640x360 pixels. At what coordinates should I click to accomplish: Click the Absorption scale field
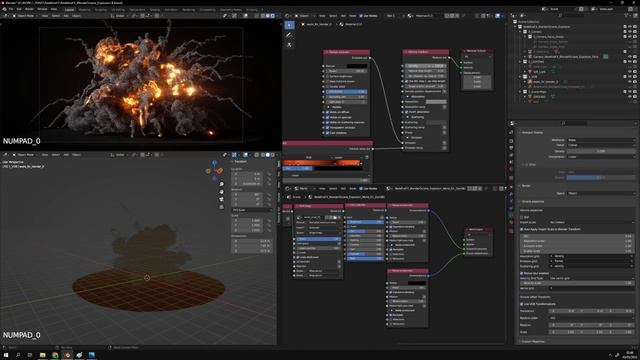click(578, 241)
